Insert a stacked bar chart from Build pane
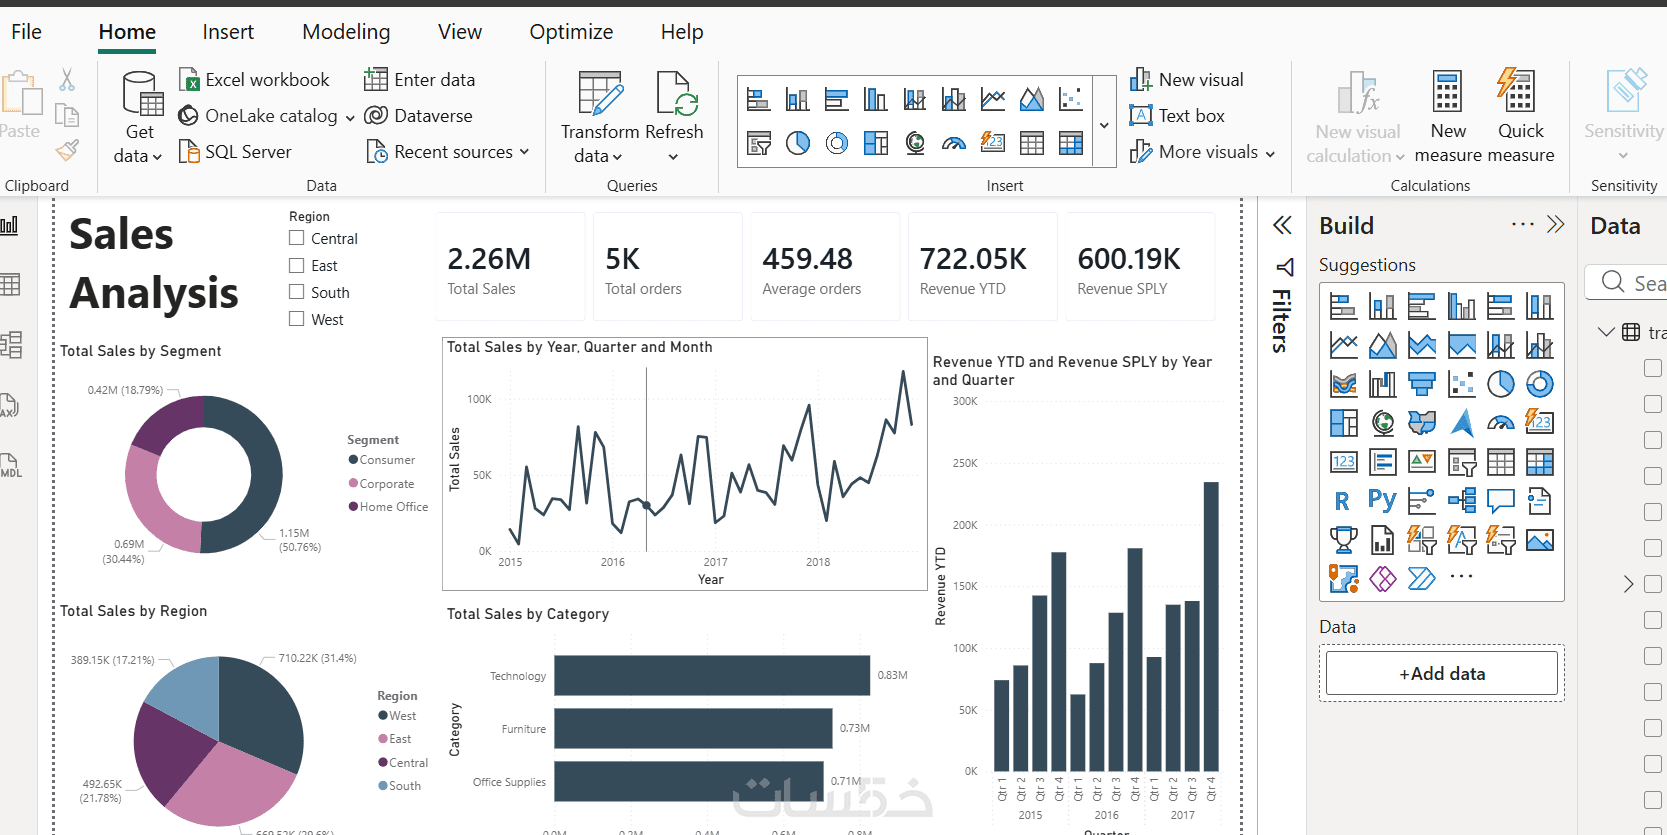The width and height of the screenshot is (1667, 835). 1343,306
